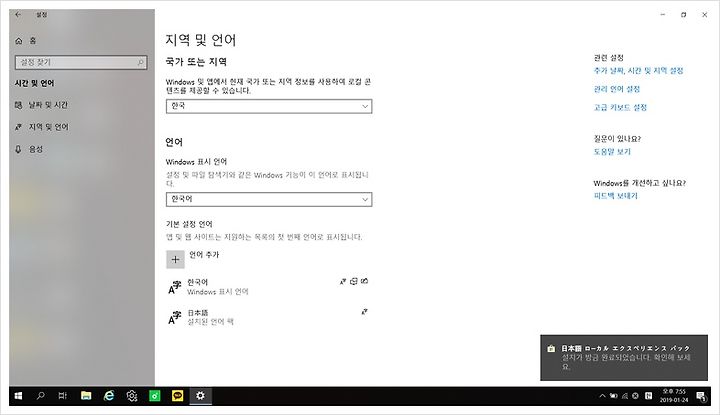Expand hidden system tray icons chevron

coord(602,396)
